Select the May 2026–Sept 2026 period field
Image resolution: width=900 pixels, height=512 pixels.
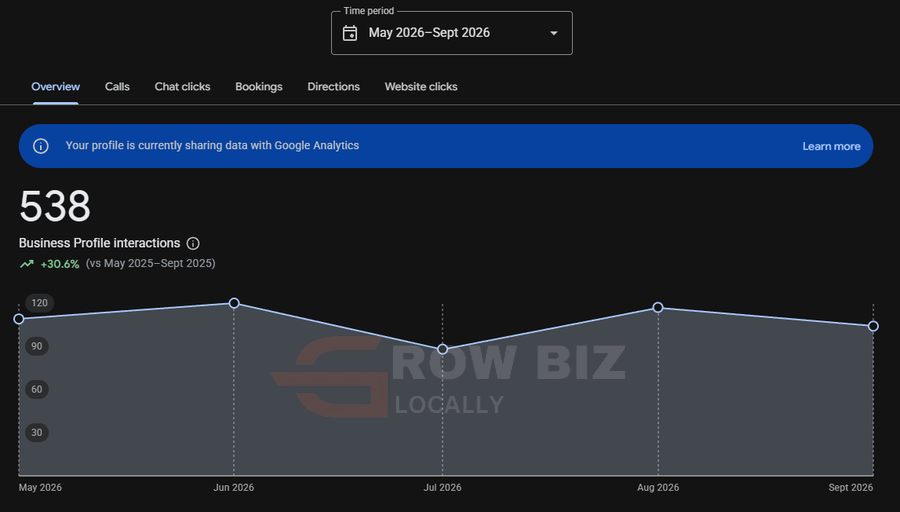pyautogui.click(x=452, y=33)
